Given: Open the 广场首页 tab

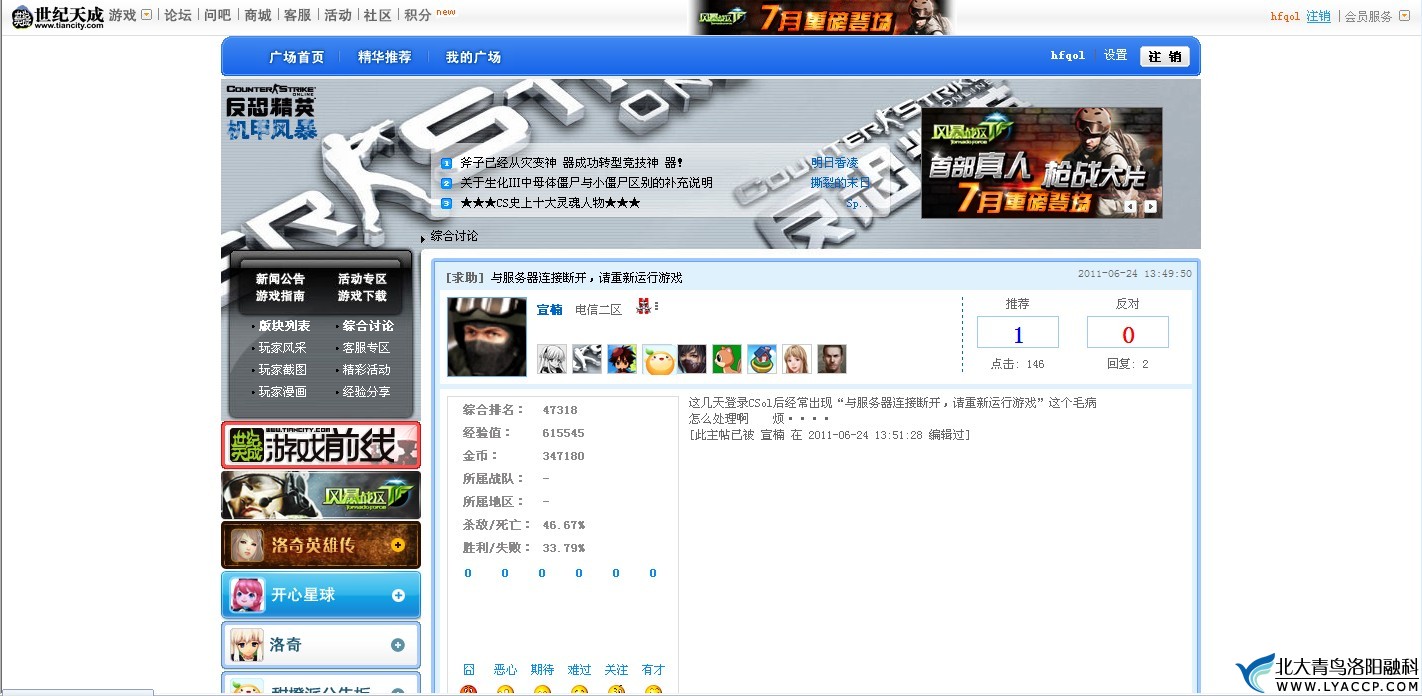Looking at the screenshot, I should pos(297,57).
